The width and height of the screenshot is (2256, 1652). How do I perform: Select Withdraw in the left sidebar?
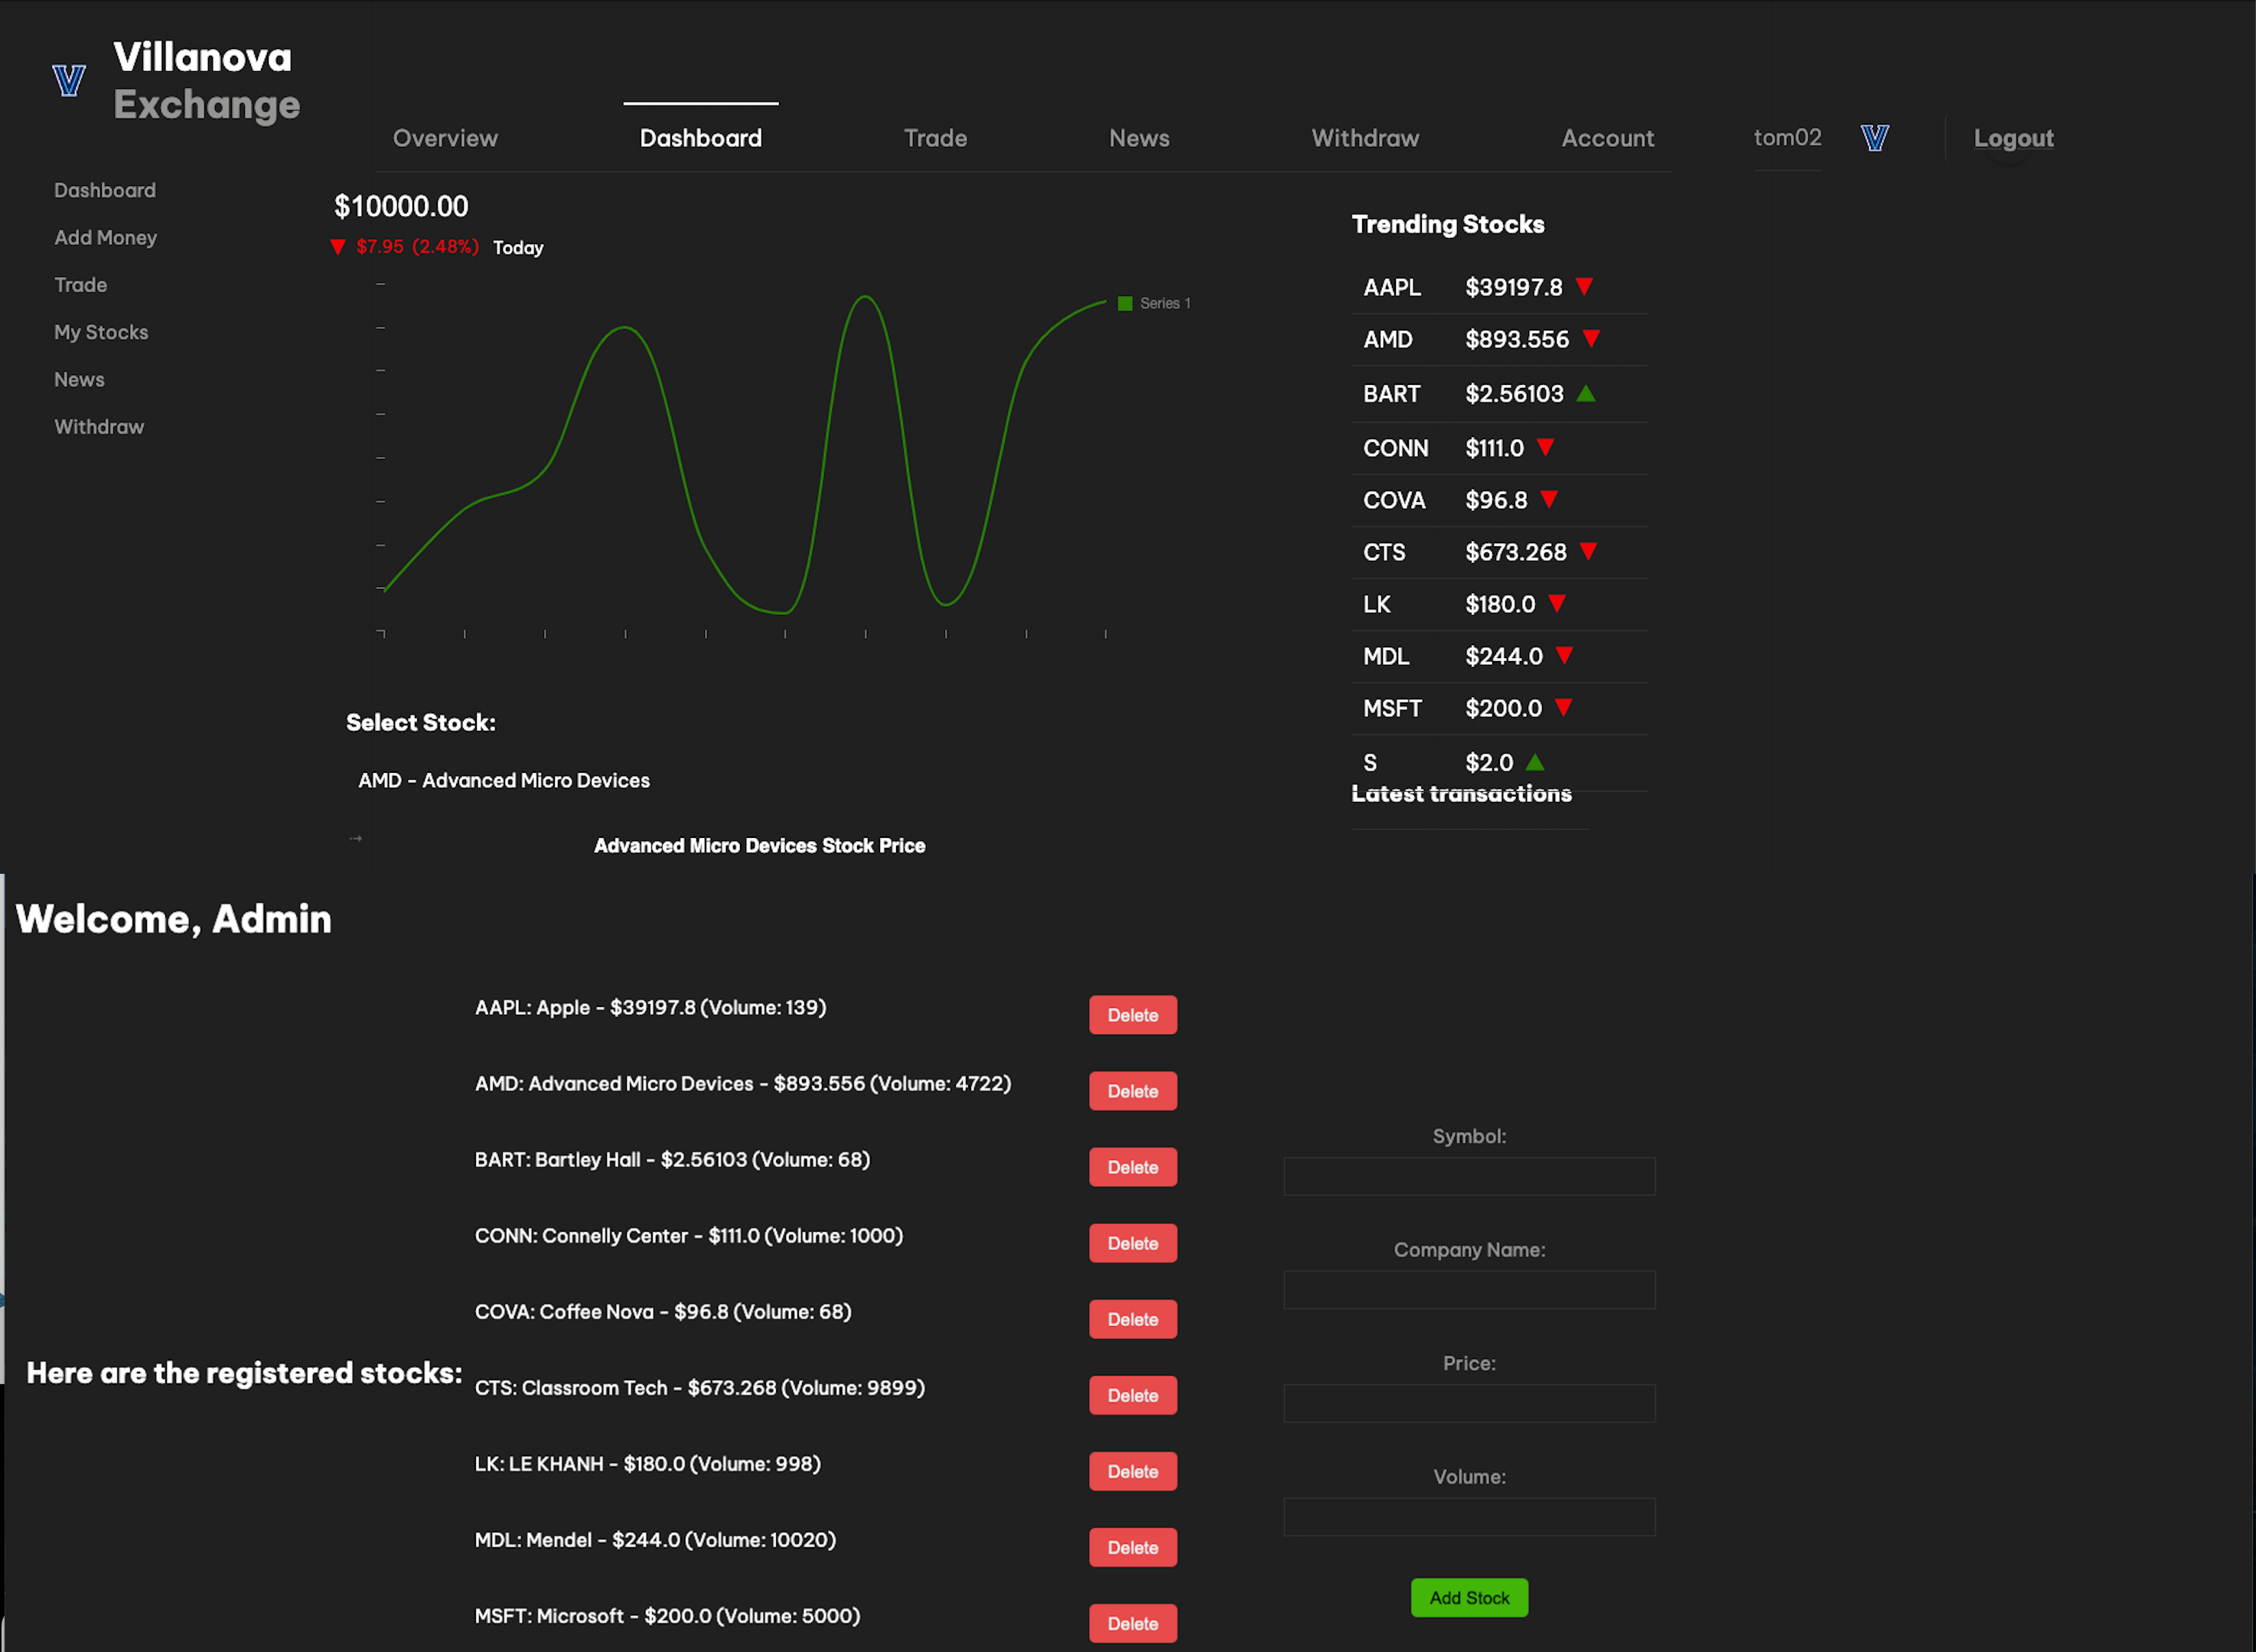[99, 427]
